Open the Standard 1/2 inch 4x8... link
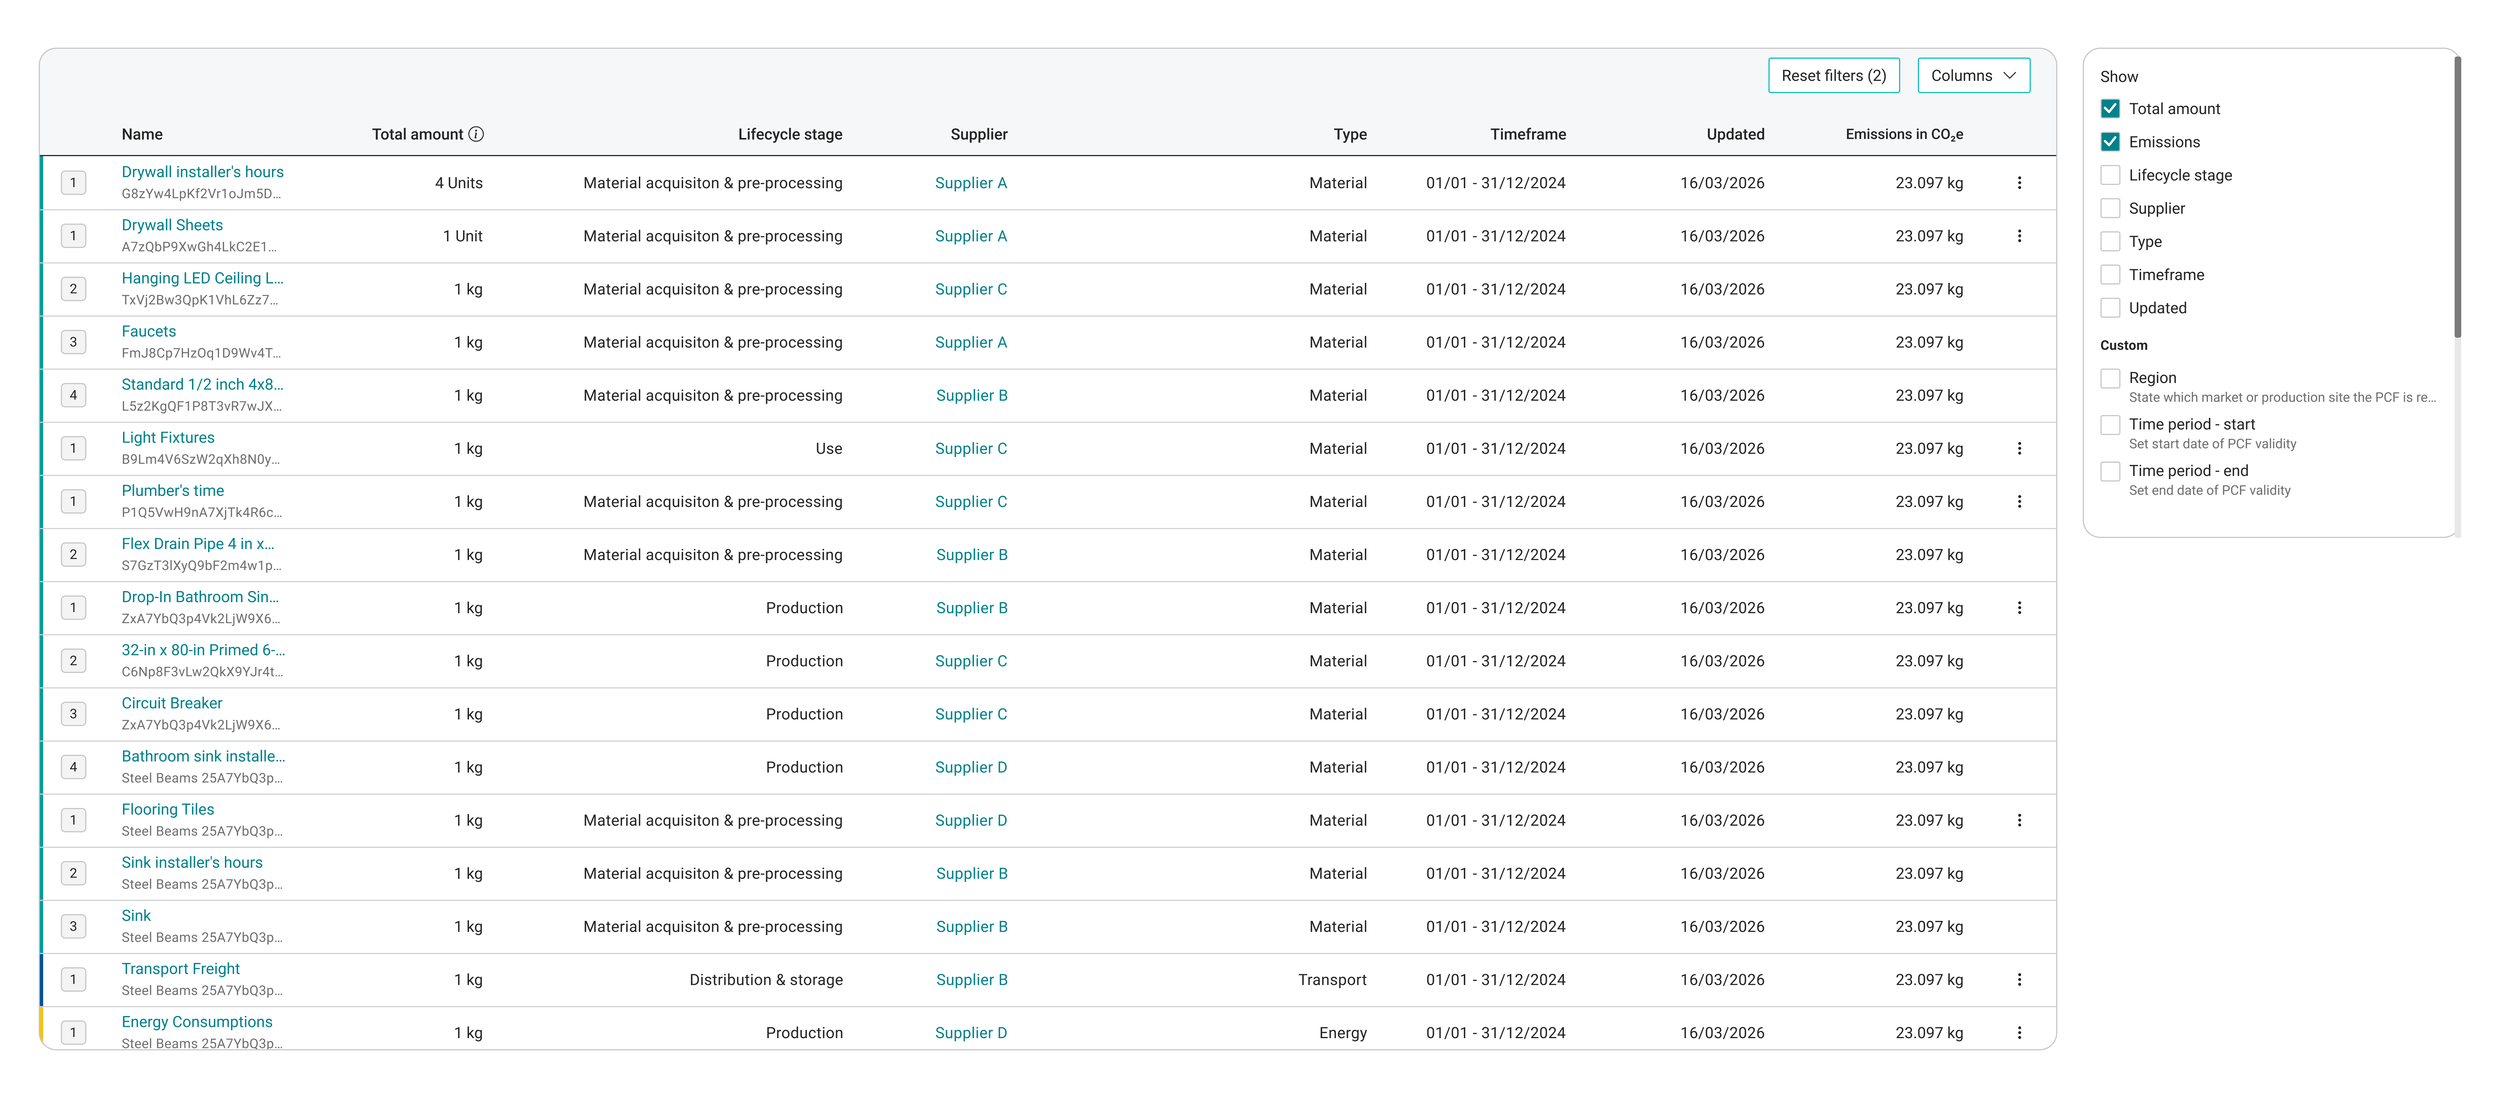The width and height of the screenshot is (2500, 1098). [x=202, y=384]
